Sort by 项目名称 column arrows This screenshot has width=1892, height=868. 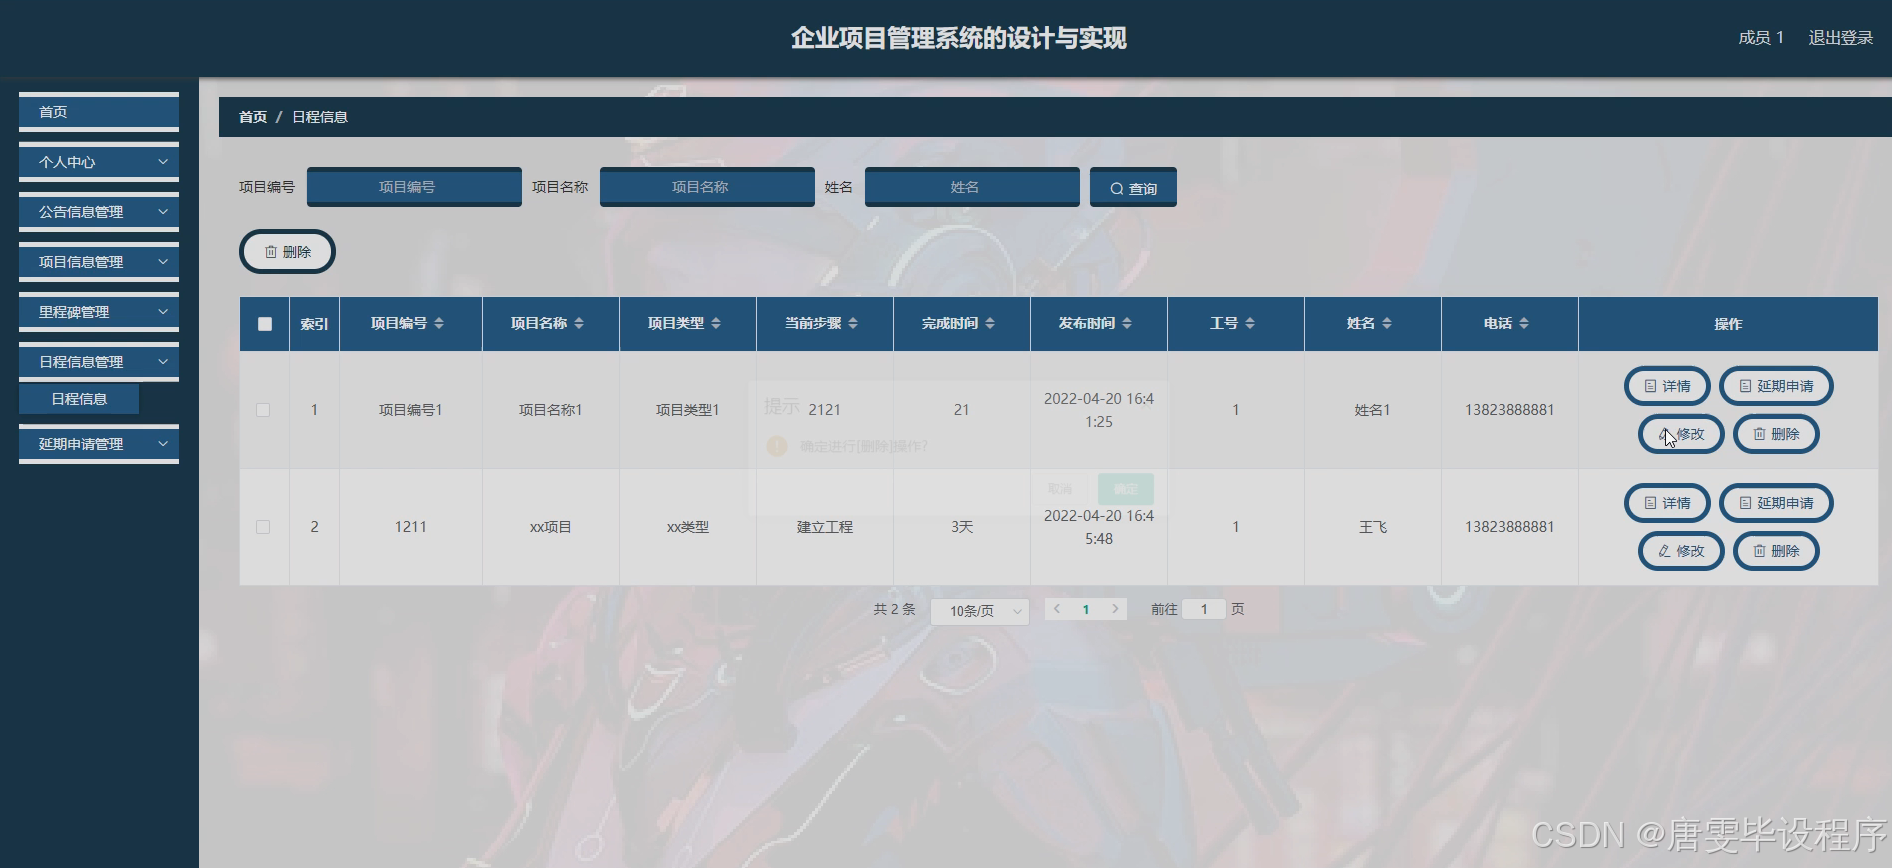pyautogui.click(x=579, y=323)
